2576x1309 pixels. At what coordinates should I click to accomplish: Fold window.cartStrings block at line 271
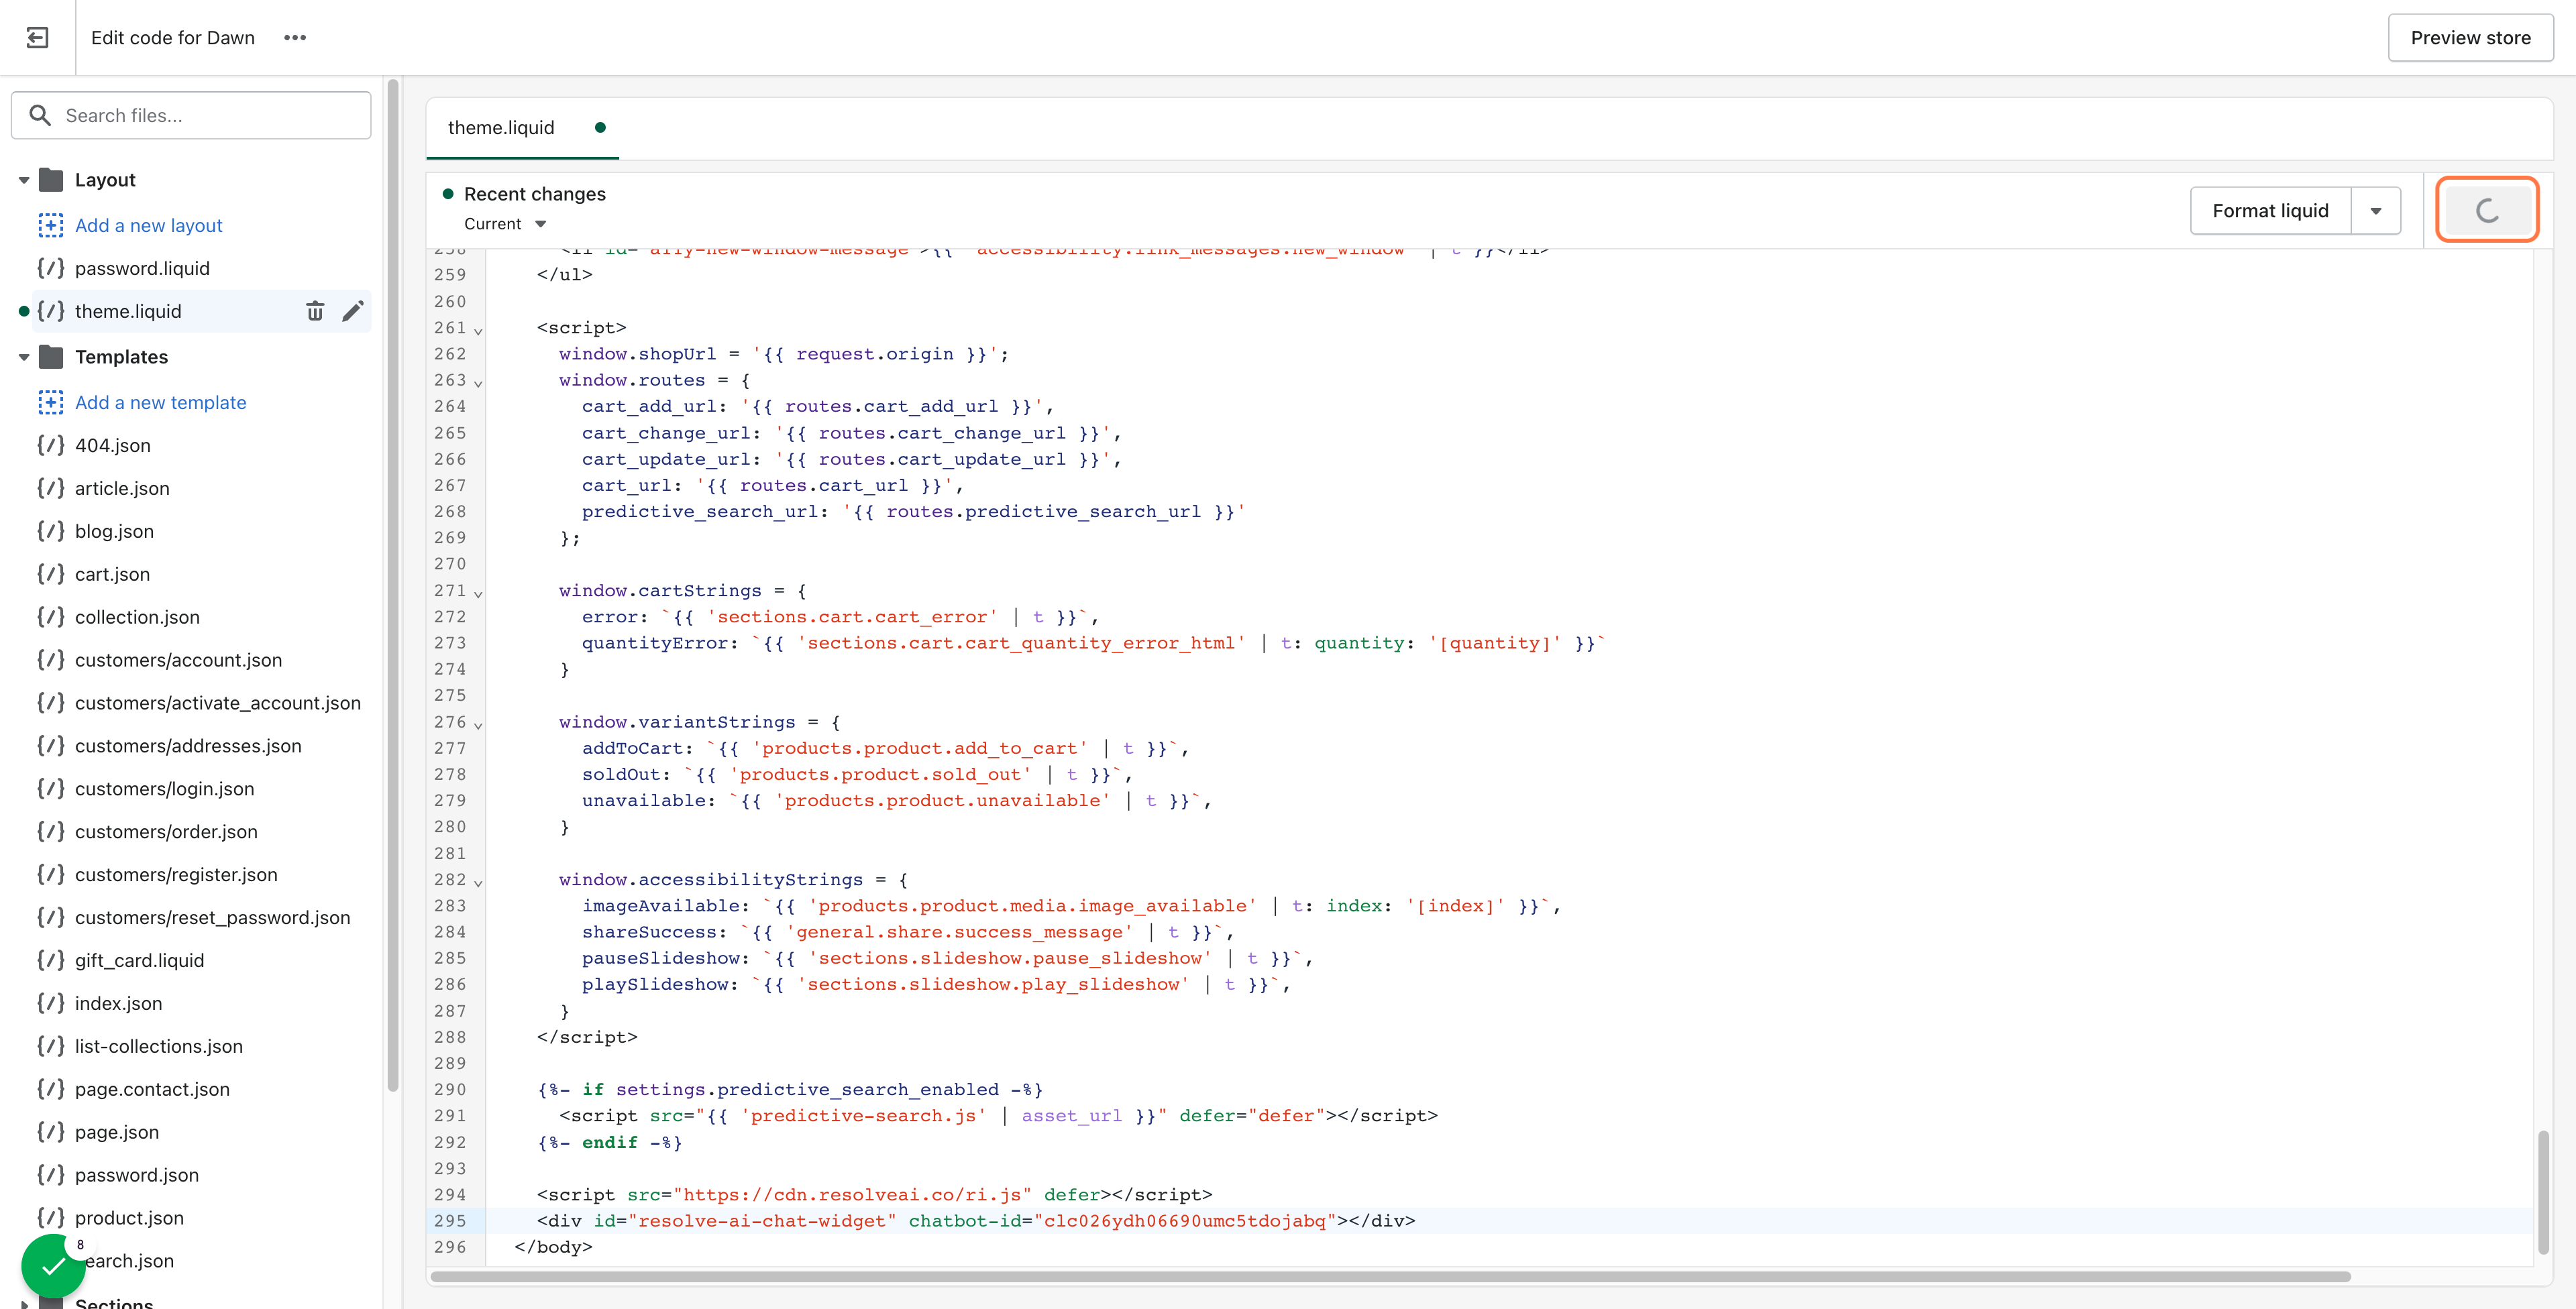point(478,594)
